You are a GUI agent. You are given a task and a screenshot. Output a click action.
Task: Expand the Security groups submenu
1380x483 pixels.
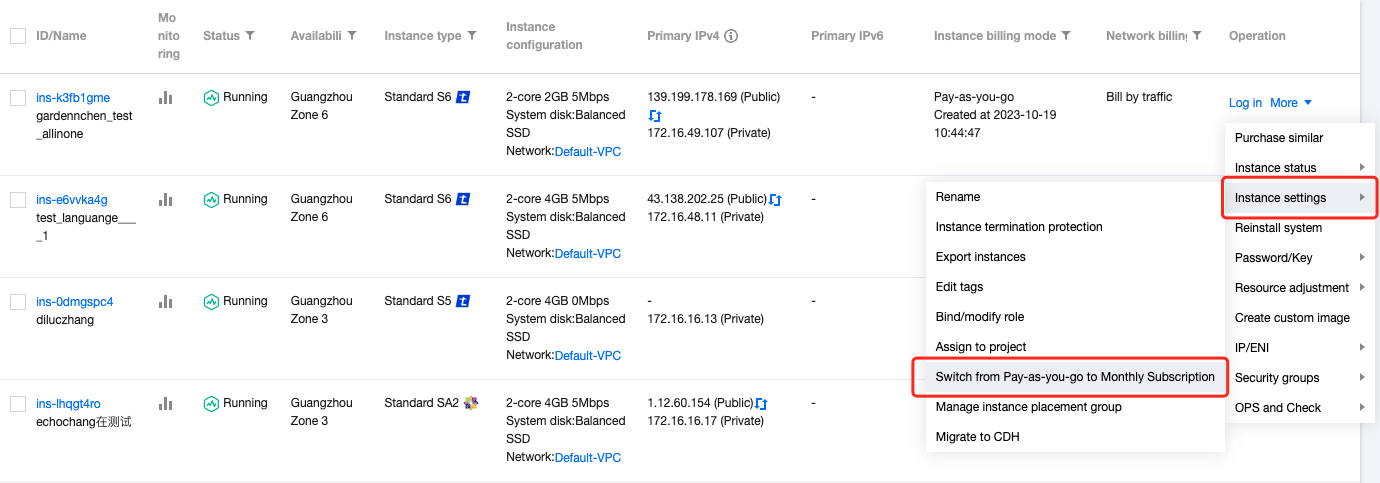pos(1300,378)
